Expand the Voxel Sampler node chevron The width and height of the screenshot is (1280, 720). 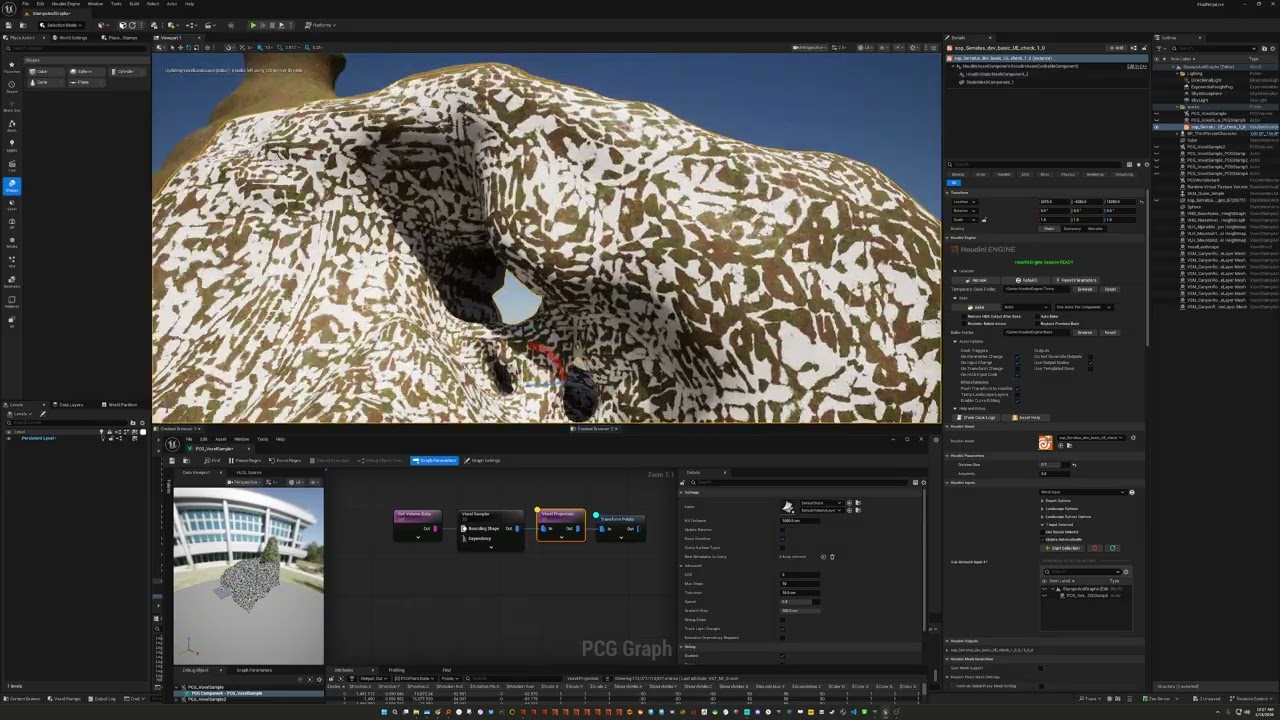pos(491,547)
